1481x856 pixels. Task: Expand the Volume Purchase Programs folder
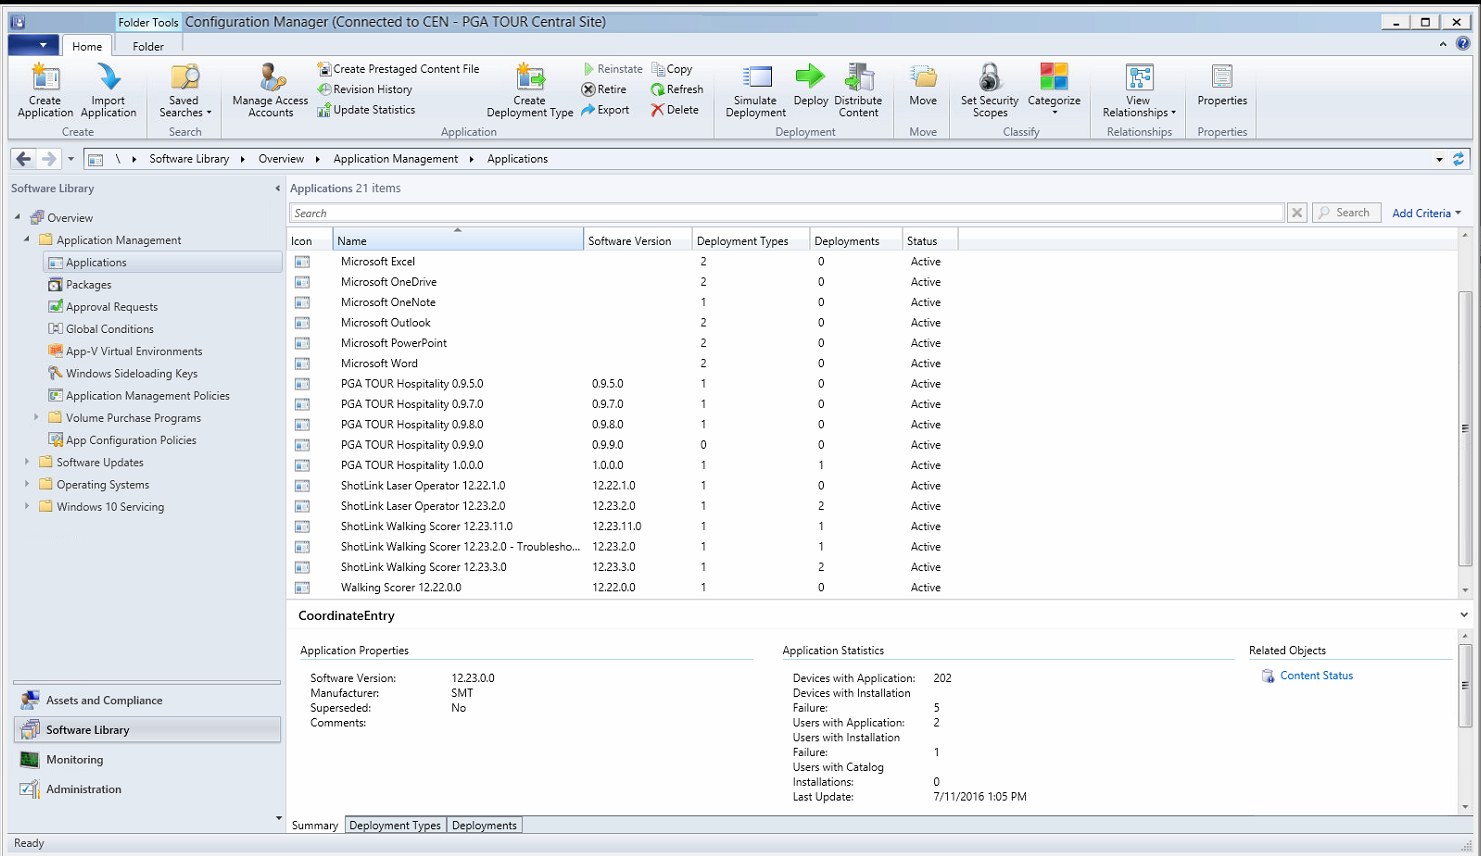37,418
